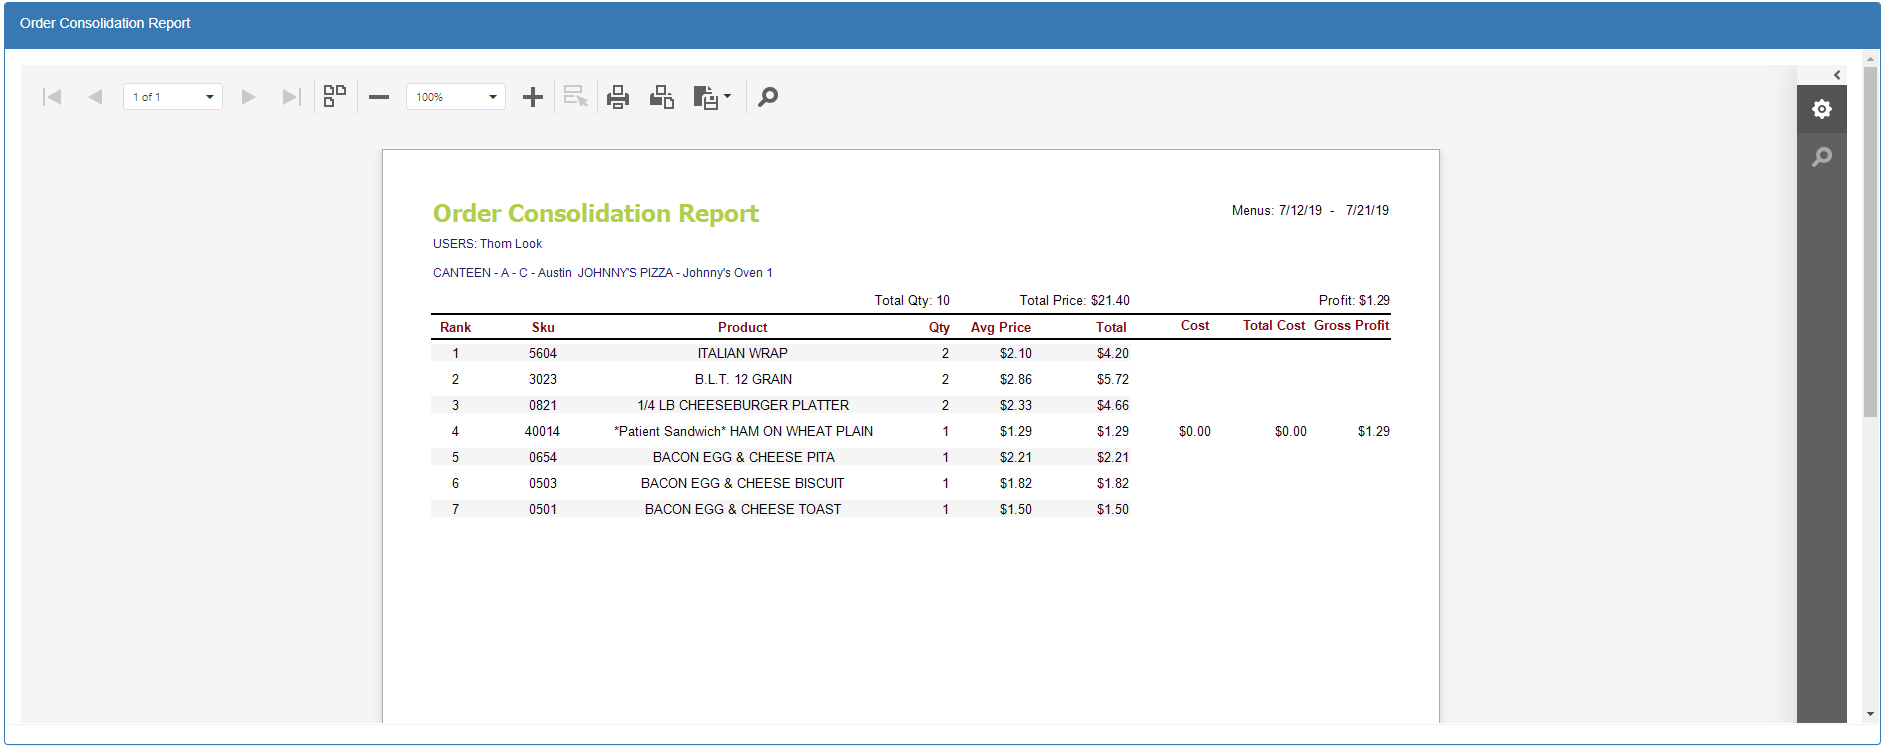Viewport: 1886px width, 752px height.
Task: Click 'BACON EGG & CHEESE TOAST' row
Action: [743, 509]
